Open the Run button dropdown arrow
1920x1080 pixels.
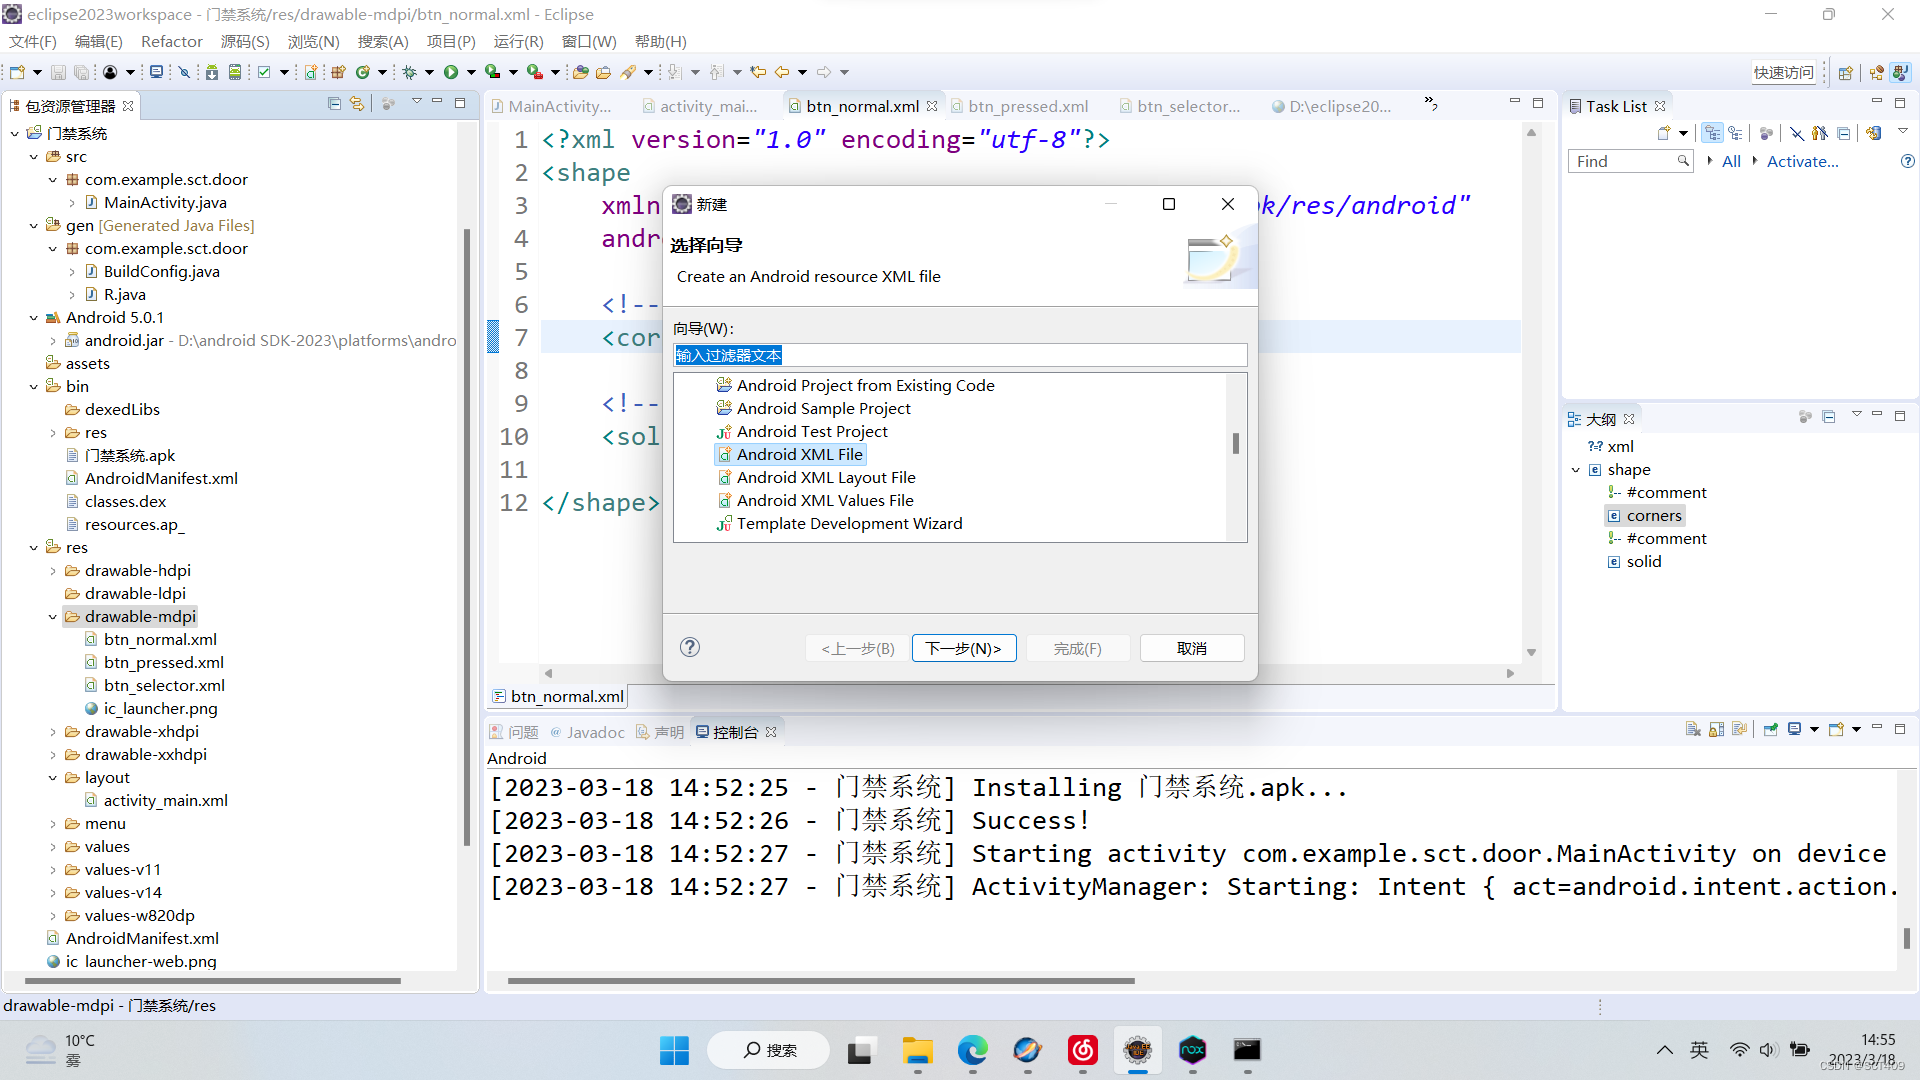[x=471, y=72]
